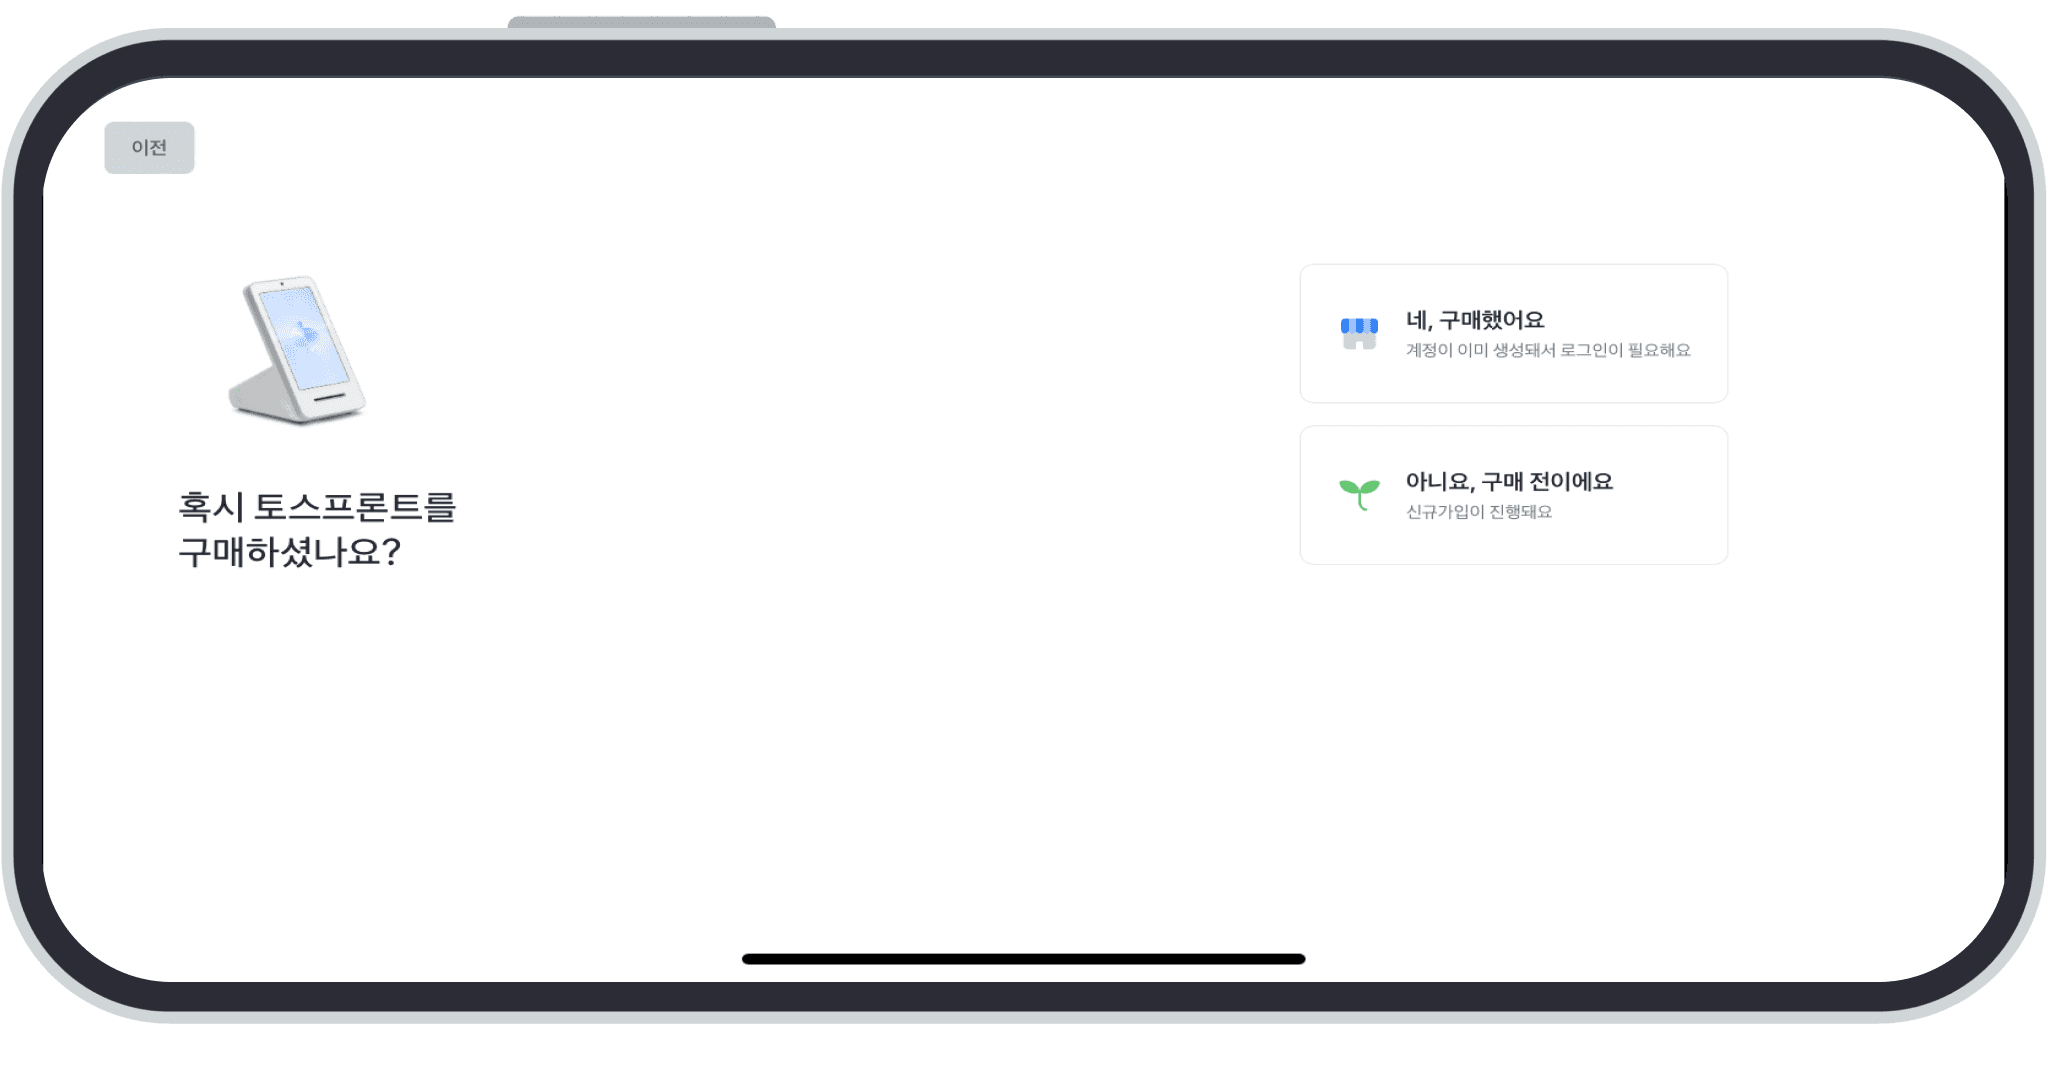Click the 혹시 토스프론트를 heading line

[317, 507]
